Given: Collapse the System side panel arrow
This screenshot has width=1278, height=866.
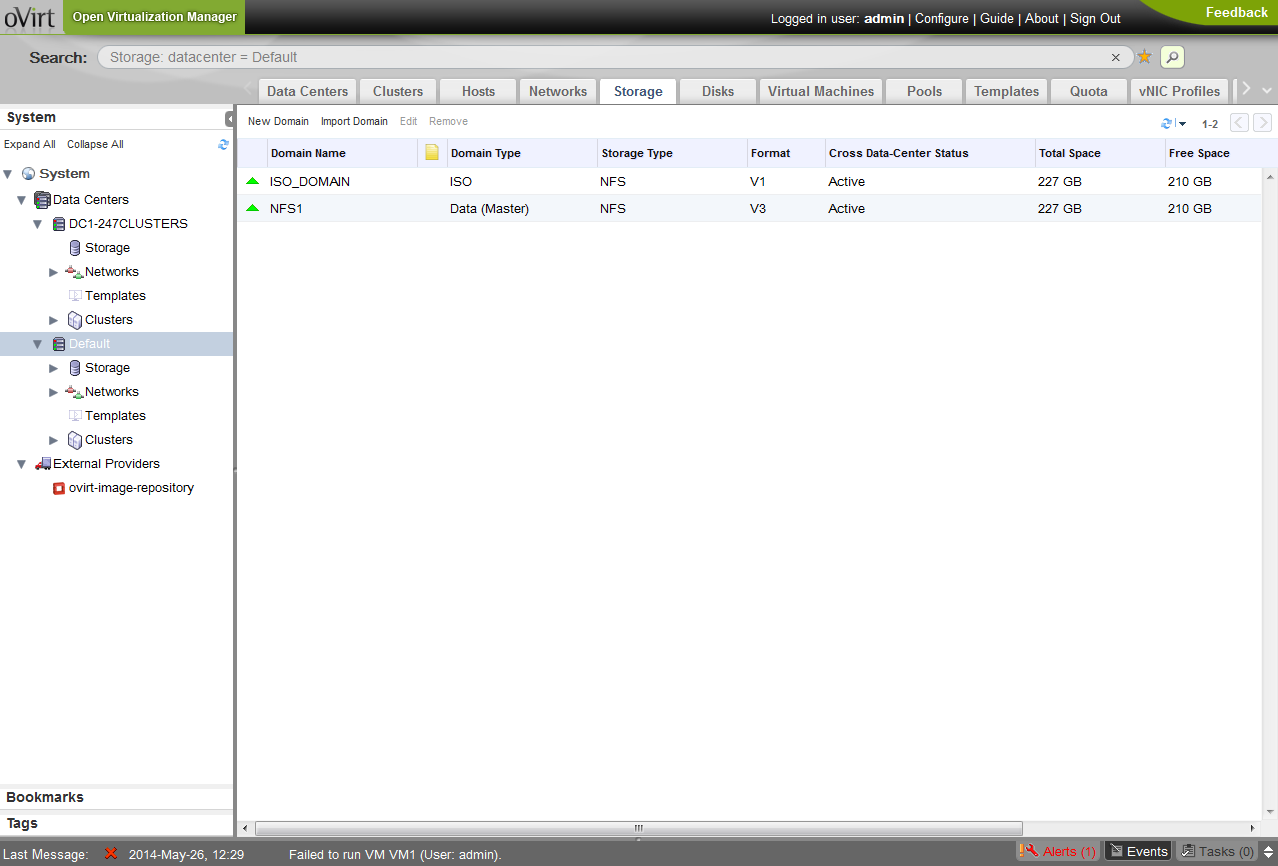Looking at the screenshot, I should pos(229,118).
